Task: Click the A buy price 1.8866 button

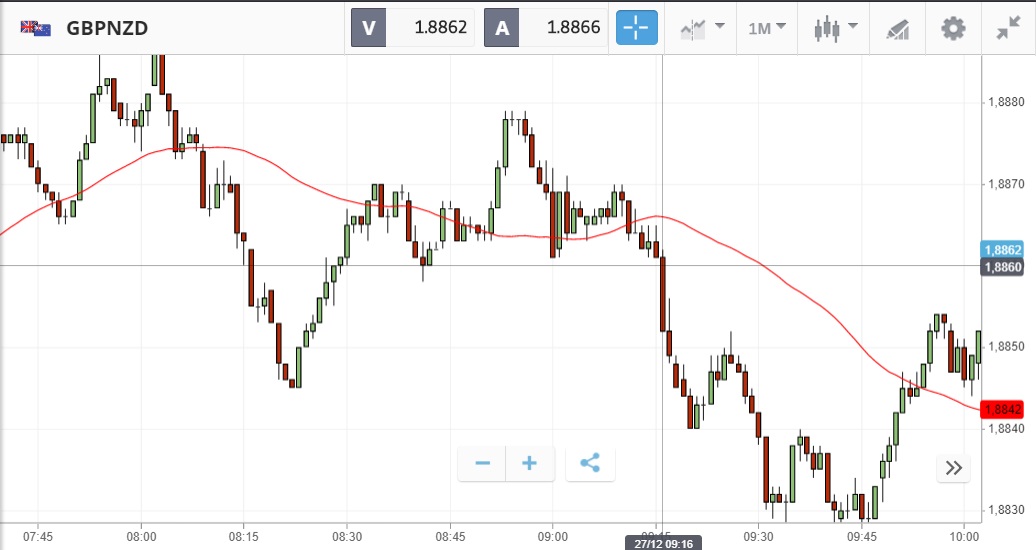Action: [545, 28]
